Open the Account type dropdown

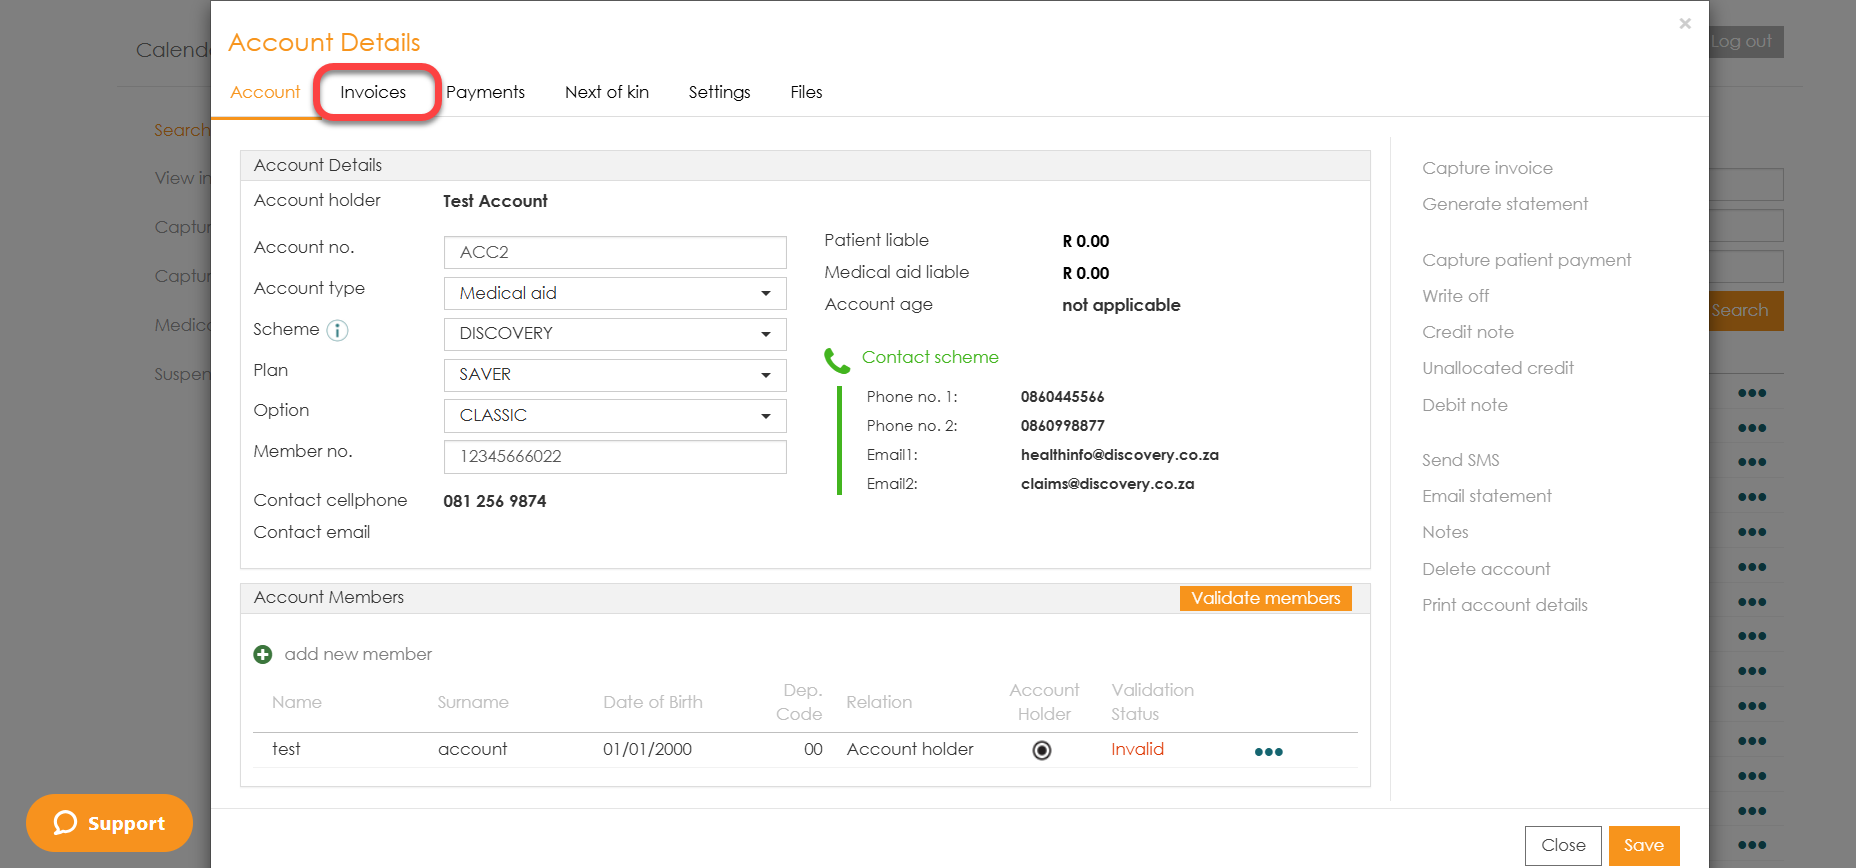click(614, 294)
